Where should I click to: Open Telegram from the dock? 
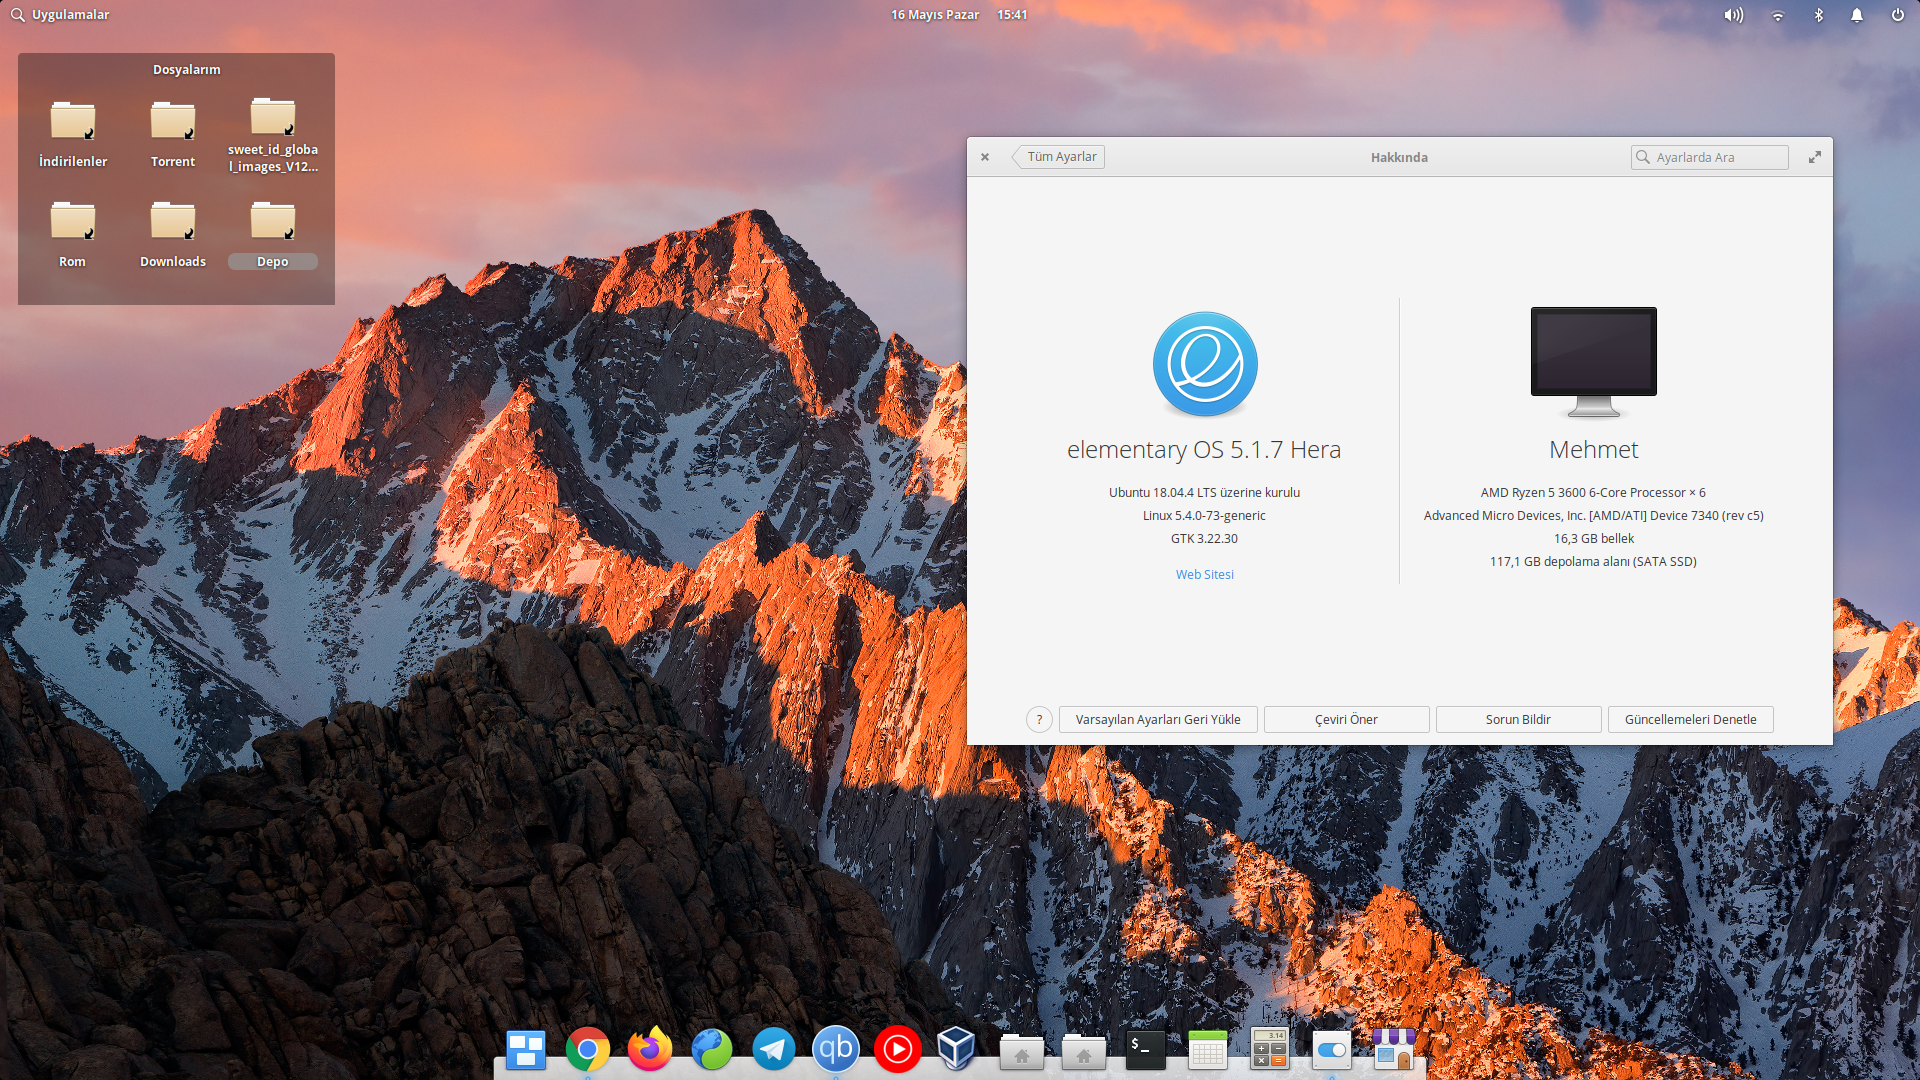point(774,1050)
